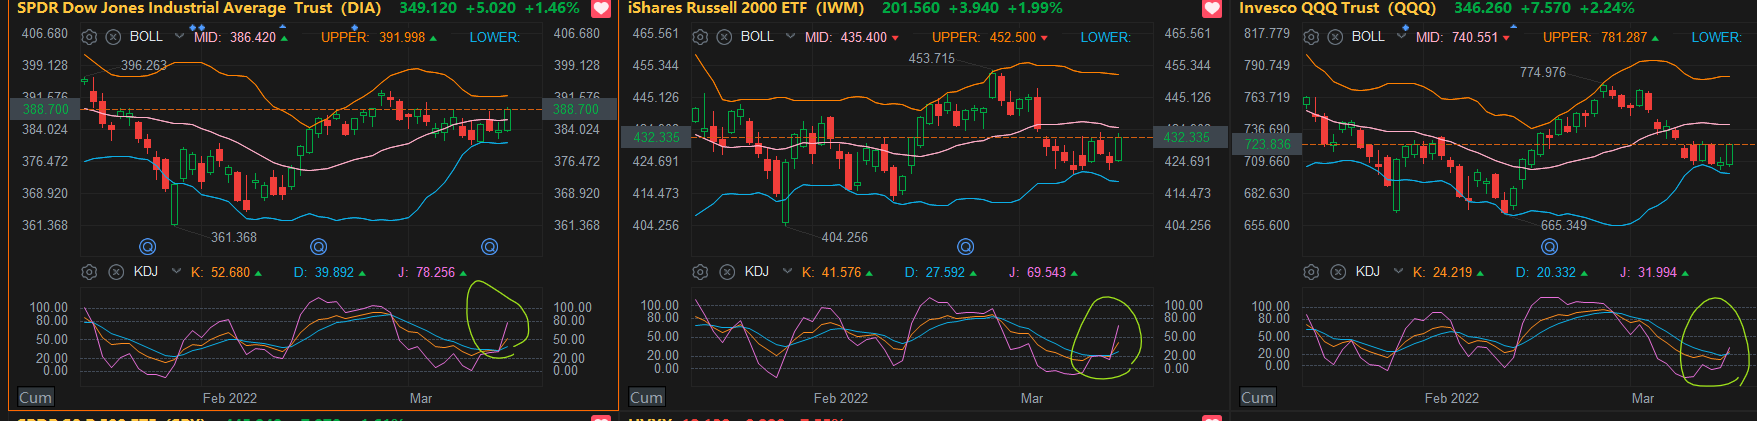Expand KDJ dropdown on IWM chart
Viewport: 1757px width, 421px height.
pos(787,271)
